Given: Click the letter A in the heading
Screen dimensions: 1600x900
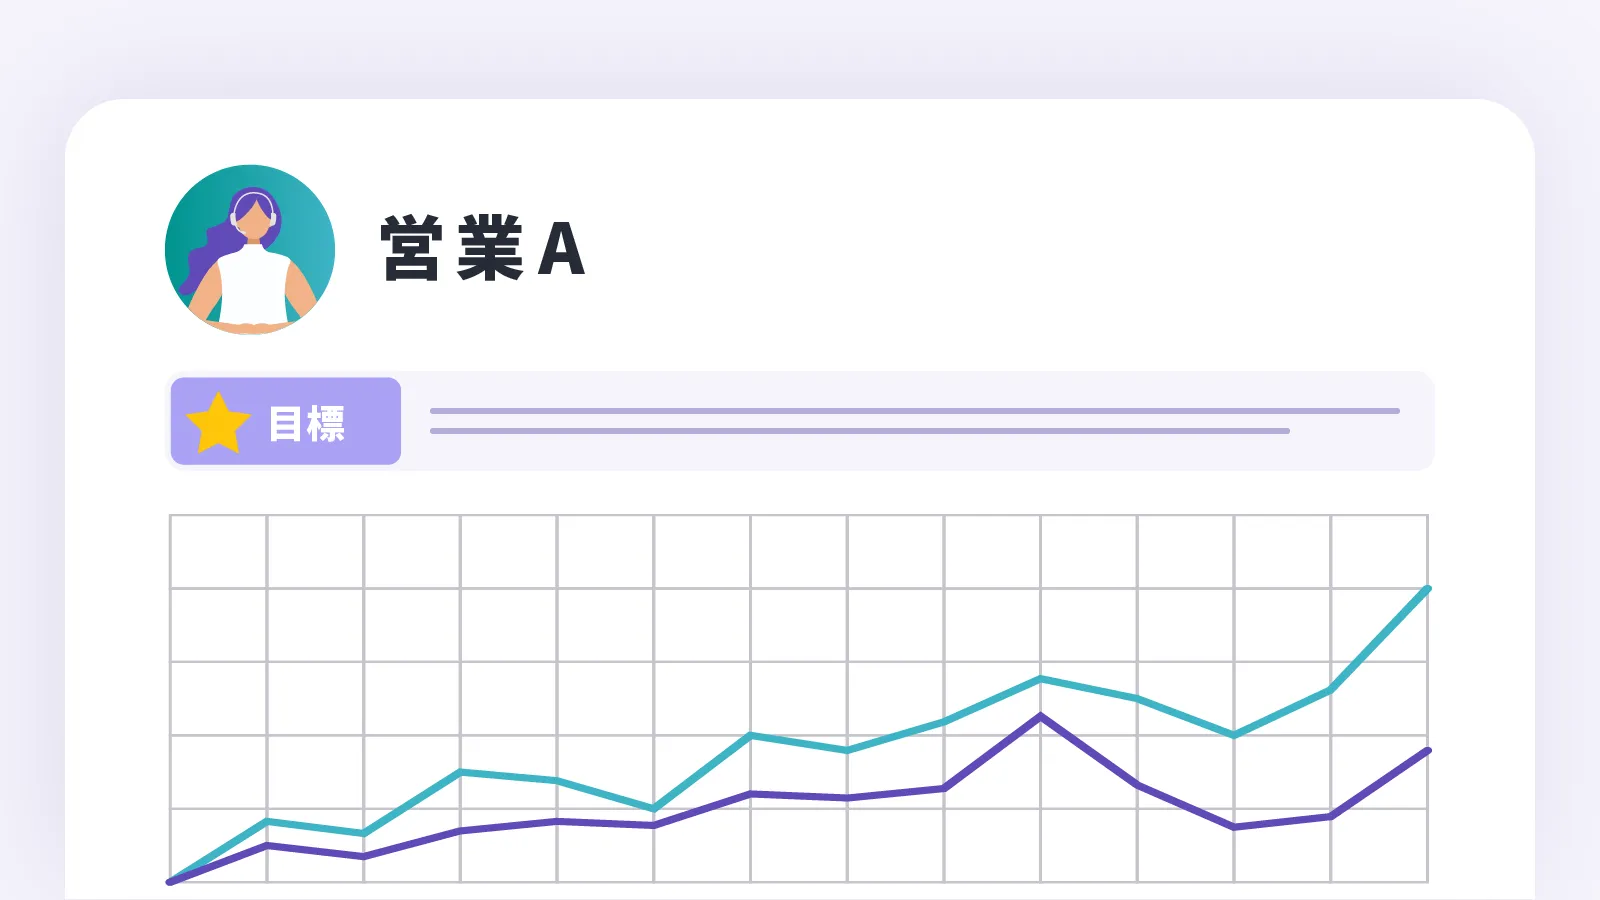Looking at the screenshot, I should 561,249.
